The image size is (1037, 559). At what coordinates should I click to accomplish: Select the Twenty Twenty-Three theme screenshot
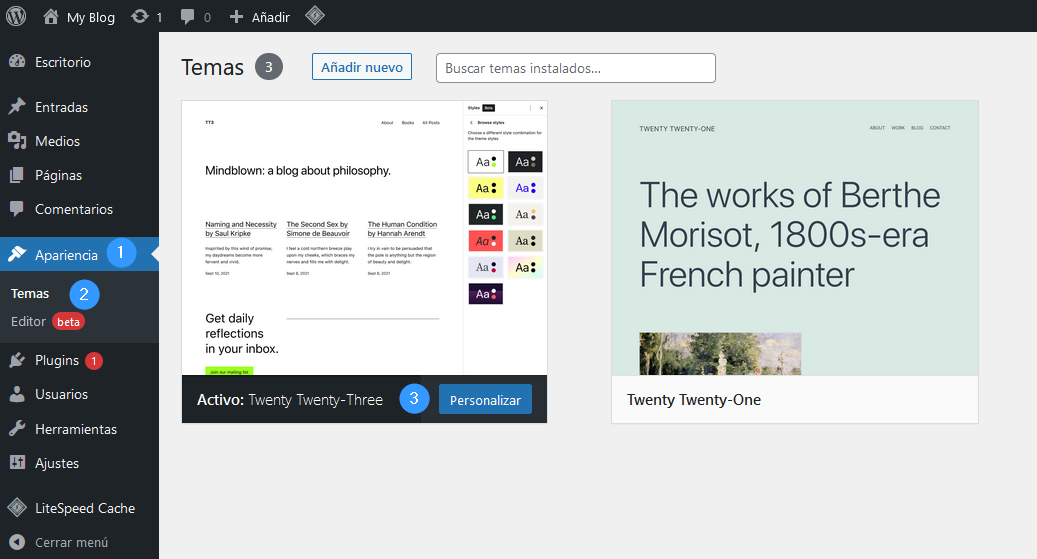click(364, 238)
